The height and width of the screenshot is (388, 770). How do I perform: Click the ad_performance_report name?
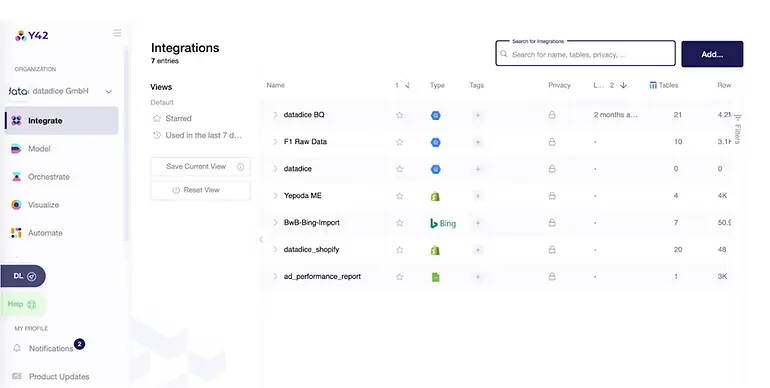pyautogui.click(x=322, y=277)
